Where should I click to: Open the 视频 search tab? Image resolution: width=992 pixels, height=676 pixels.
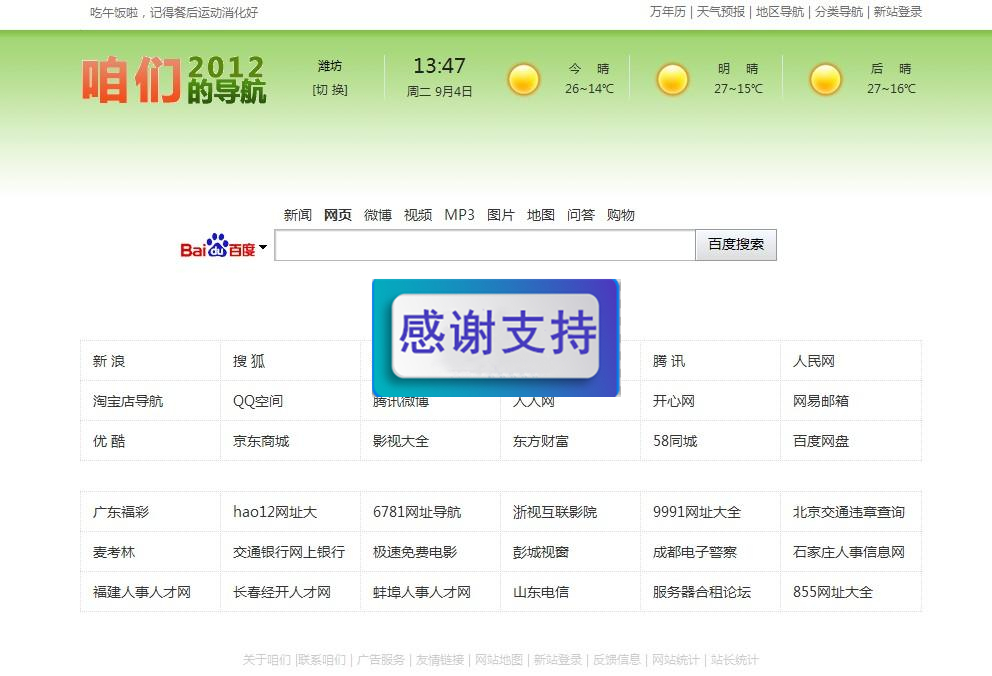[x=418, y=215]
